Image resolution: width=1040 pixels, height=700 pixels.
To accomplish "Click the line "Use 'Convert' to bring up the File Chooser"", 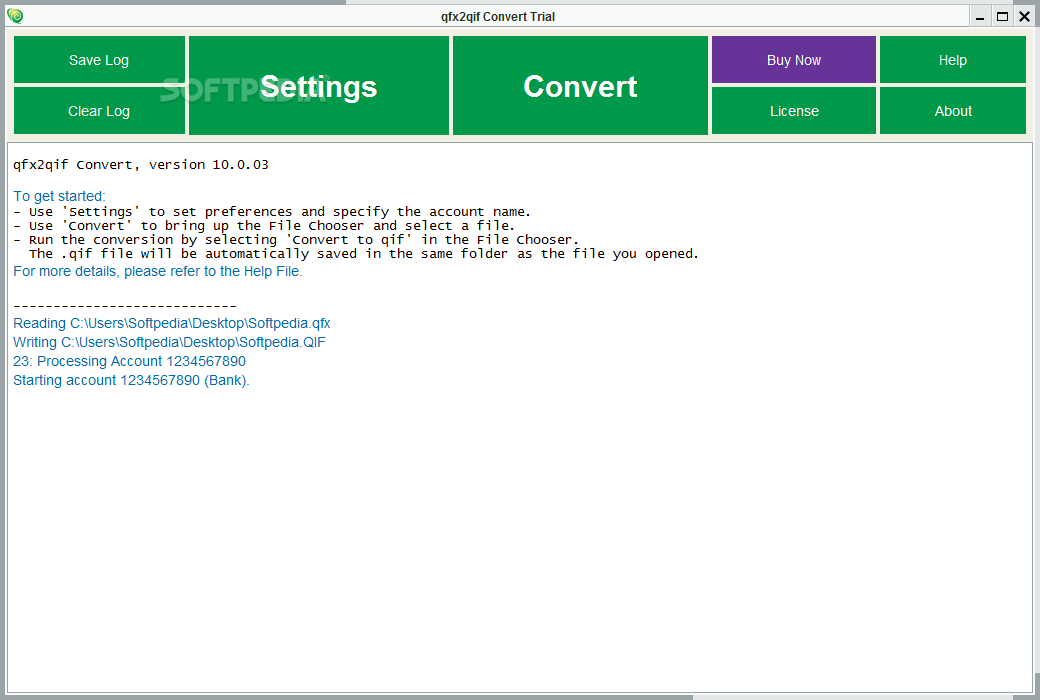I will click(264, 226).
